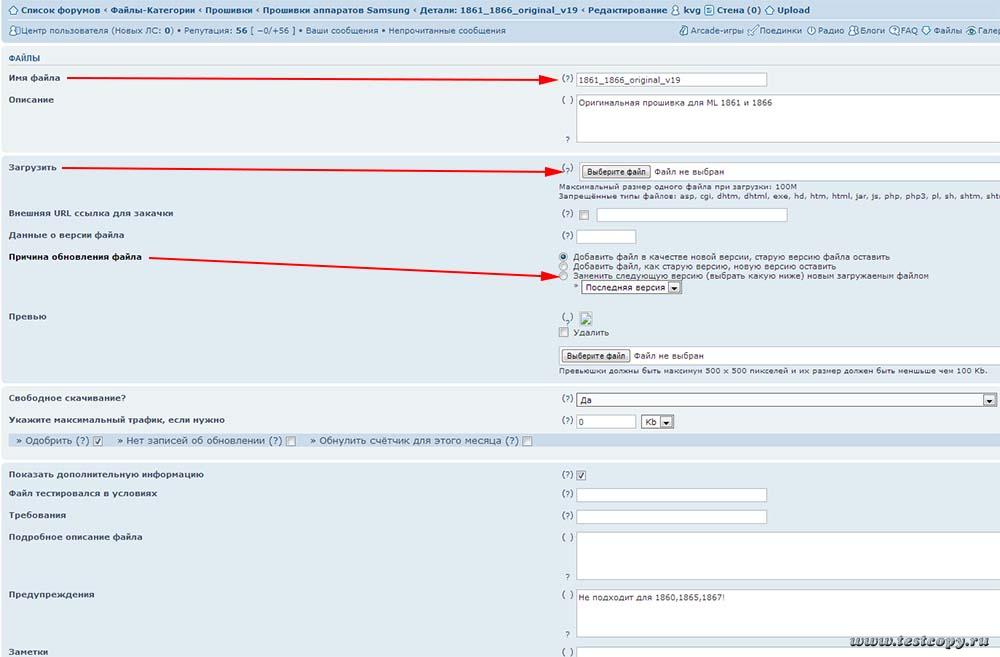Check the Удалить preview checkbox

564,333
